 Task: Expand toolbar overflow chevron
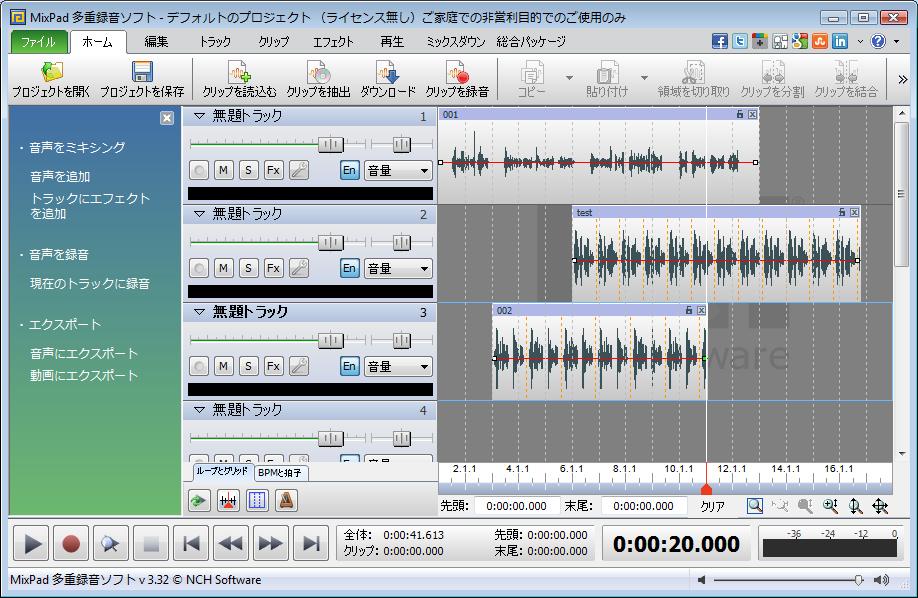[x=902, y=79]
